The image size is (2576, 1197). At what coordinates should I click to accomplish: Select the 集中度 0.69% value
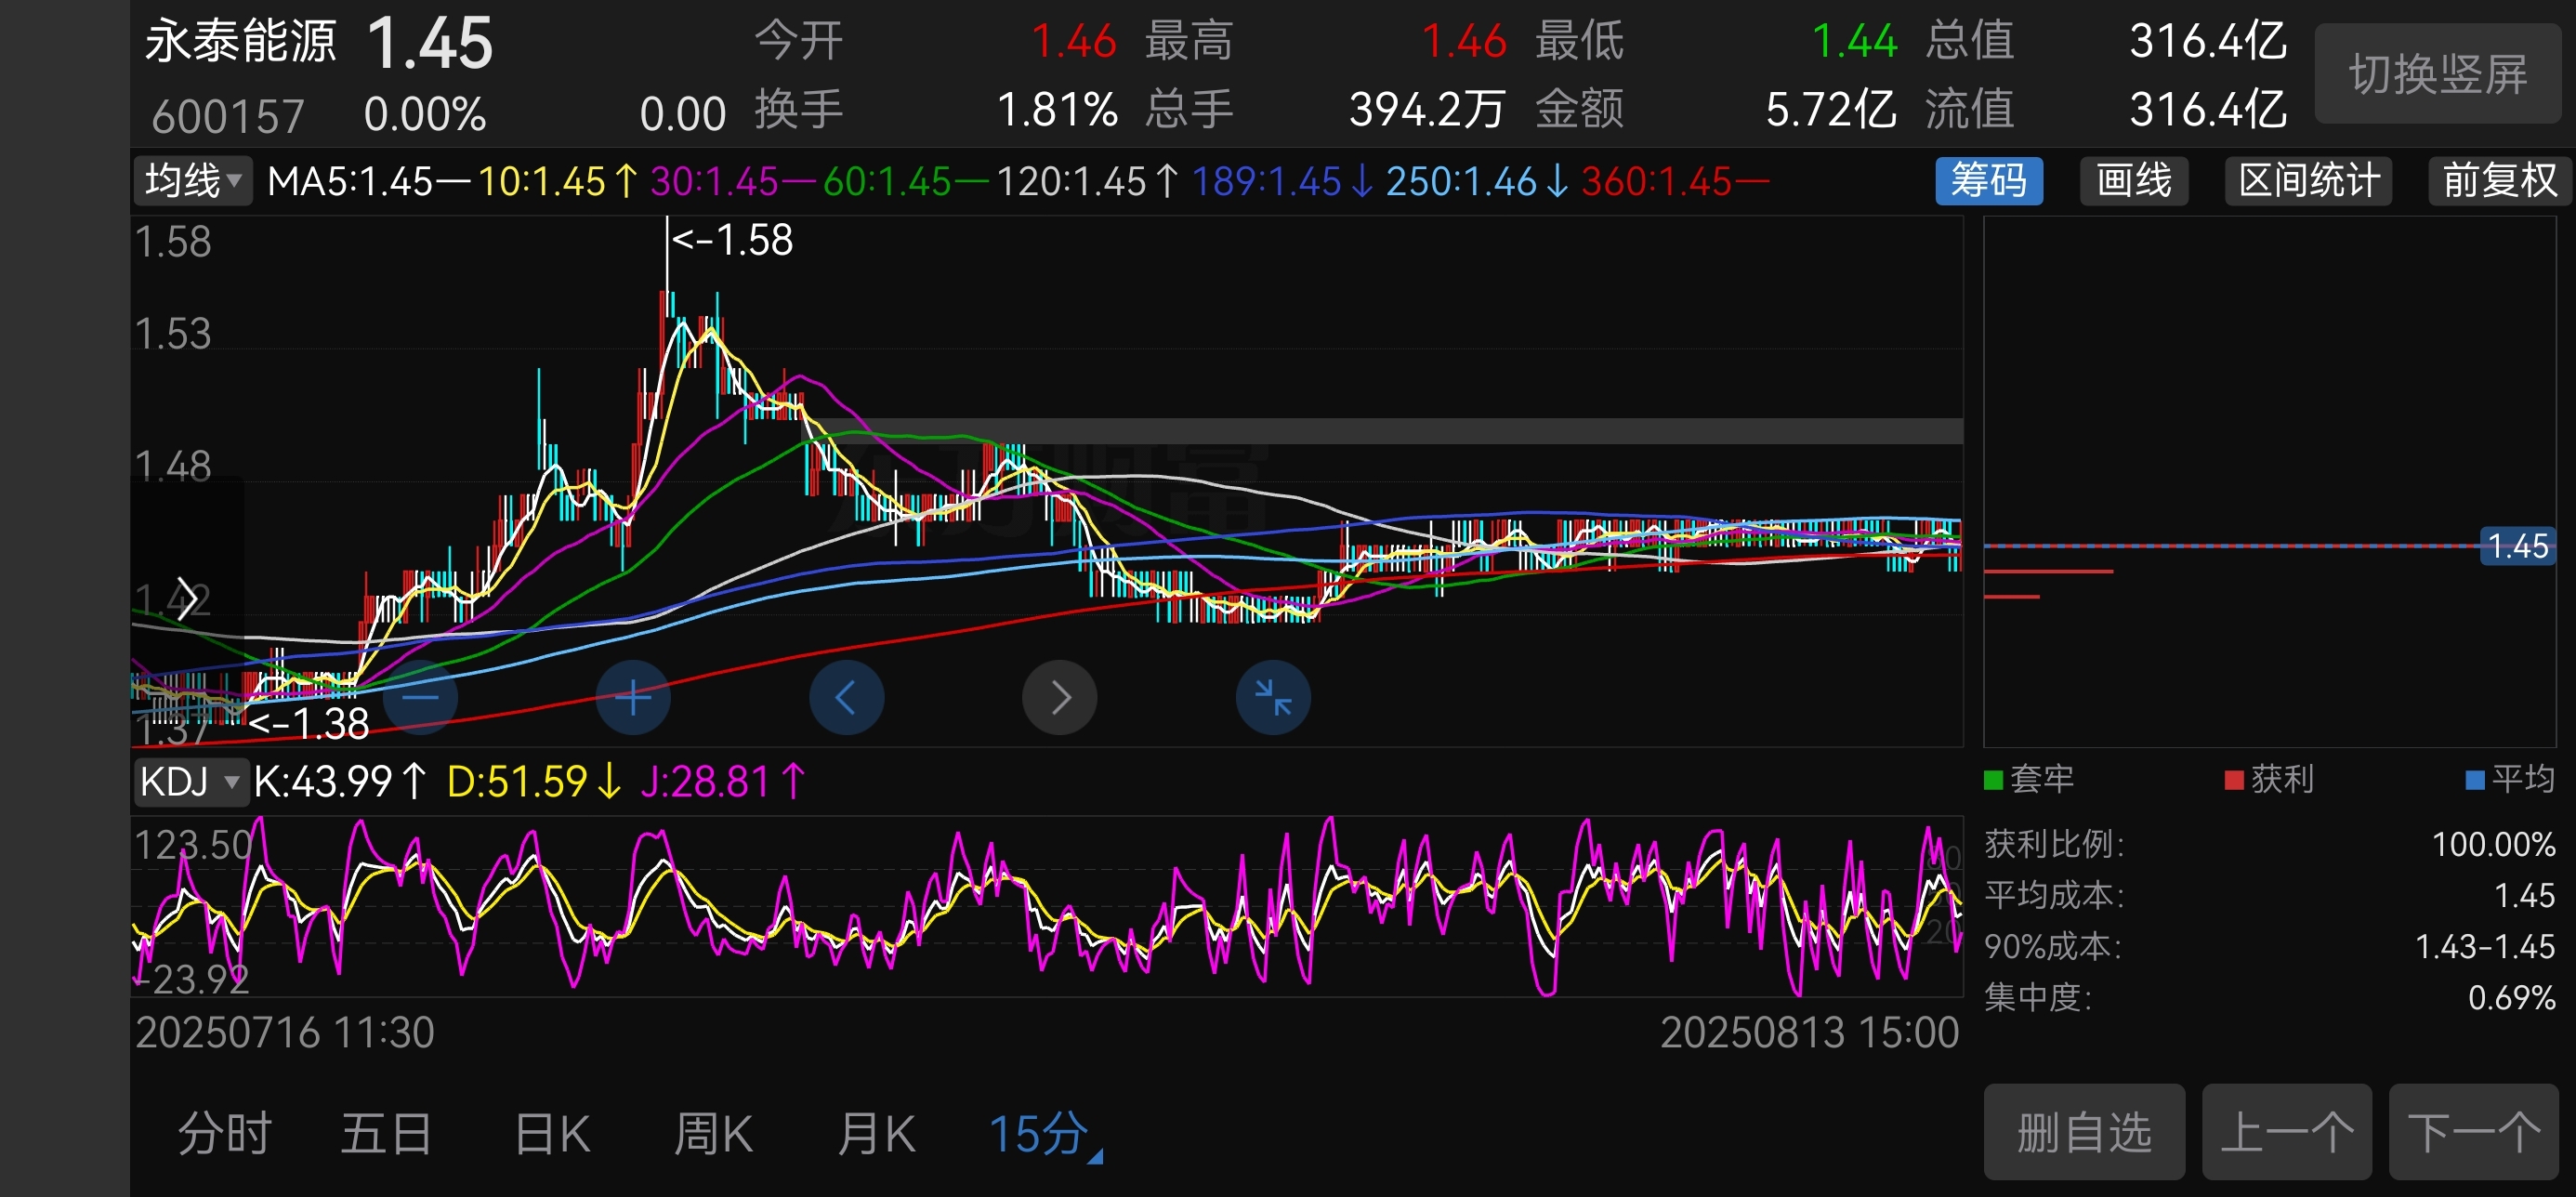tap(2511, 997)
